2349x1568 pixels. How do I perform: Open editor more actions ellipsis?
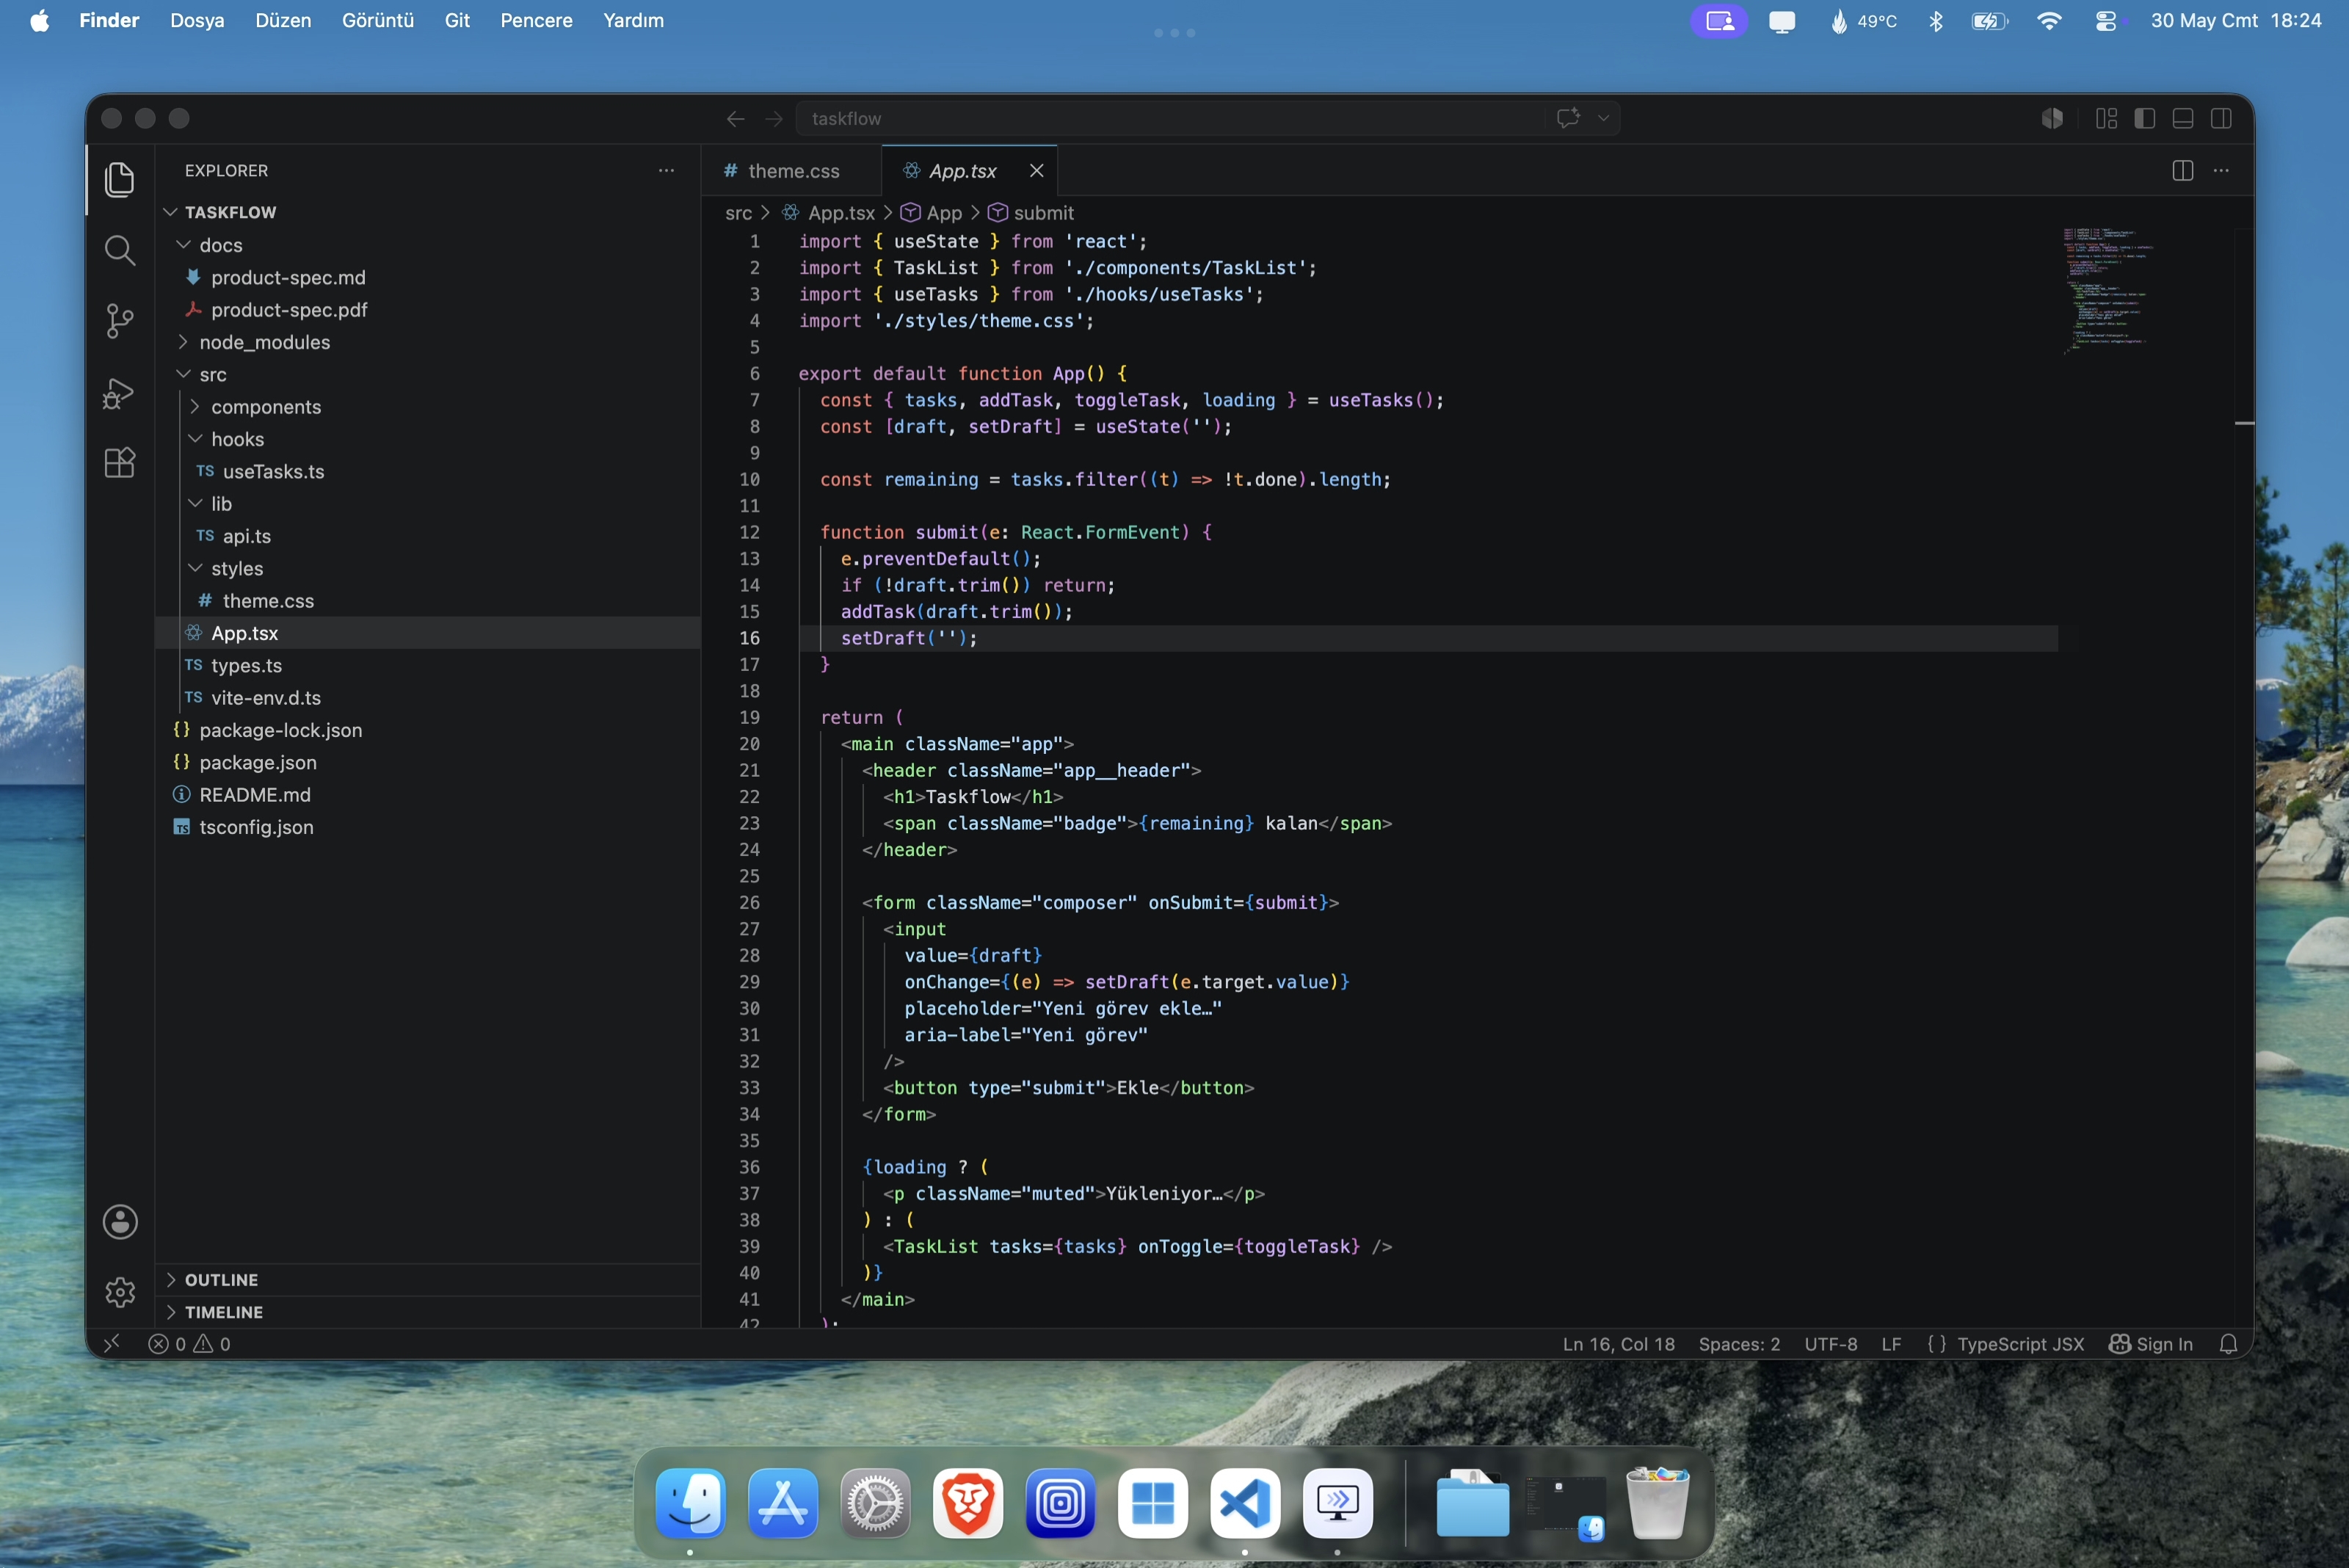(x=2221, y=171)
